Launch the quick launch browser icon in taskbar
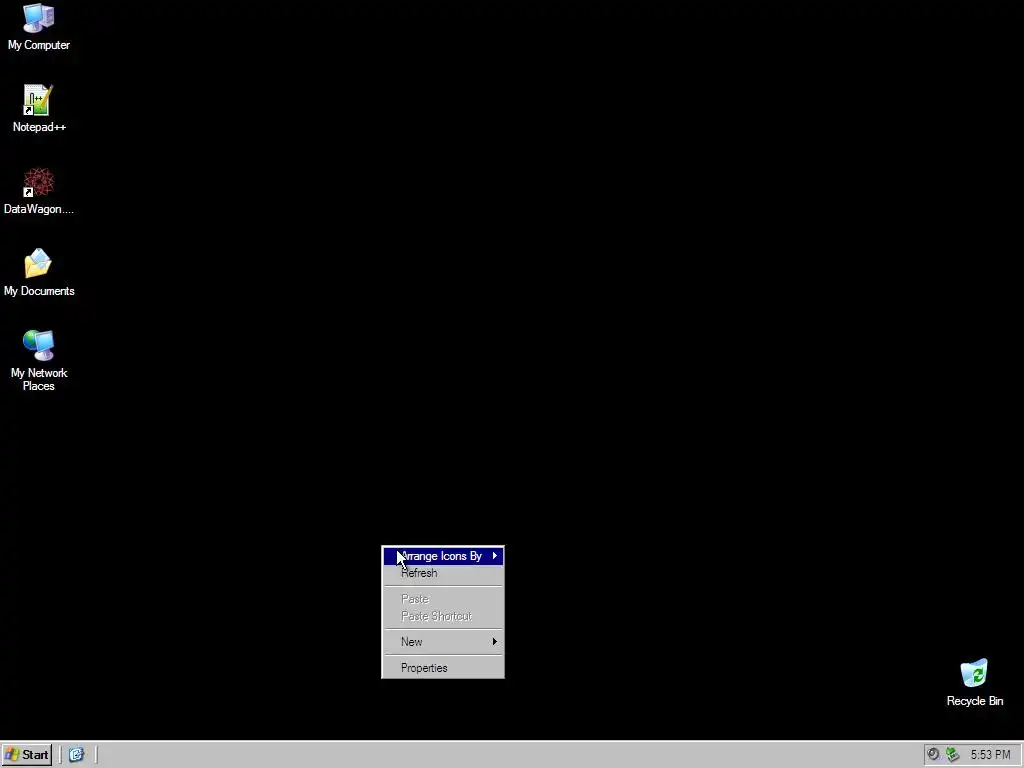The width and height of the screenshot is (1024, 768). point(76,755)
